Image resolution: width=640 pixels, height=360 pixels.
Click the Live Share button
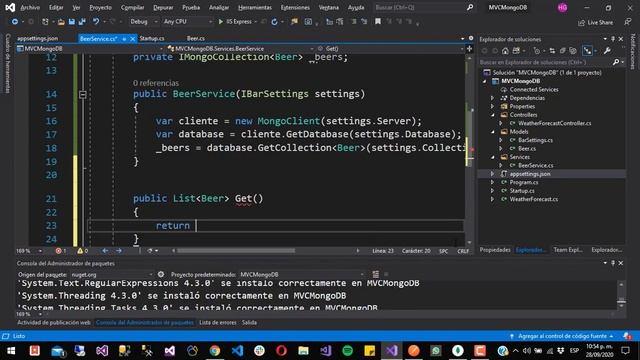[596, 22]
